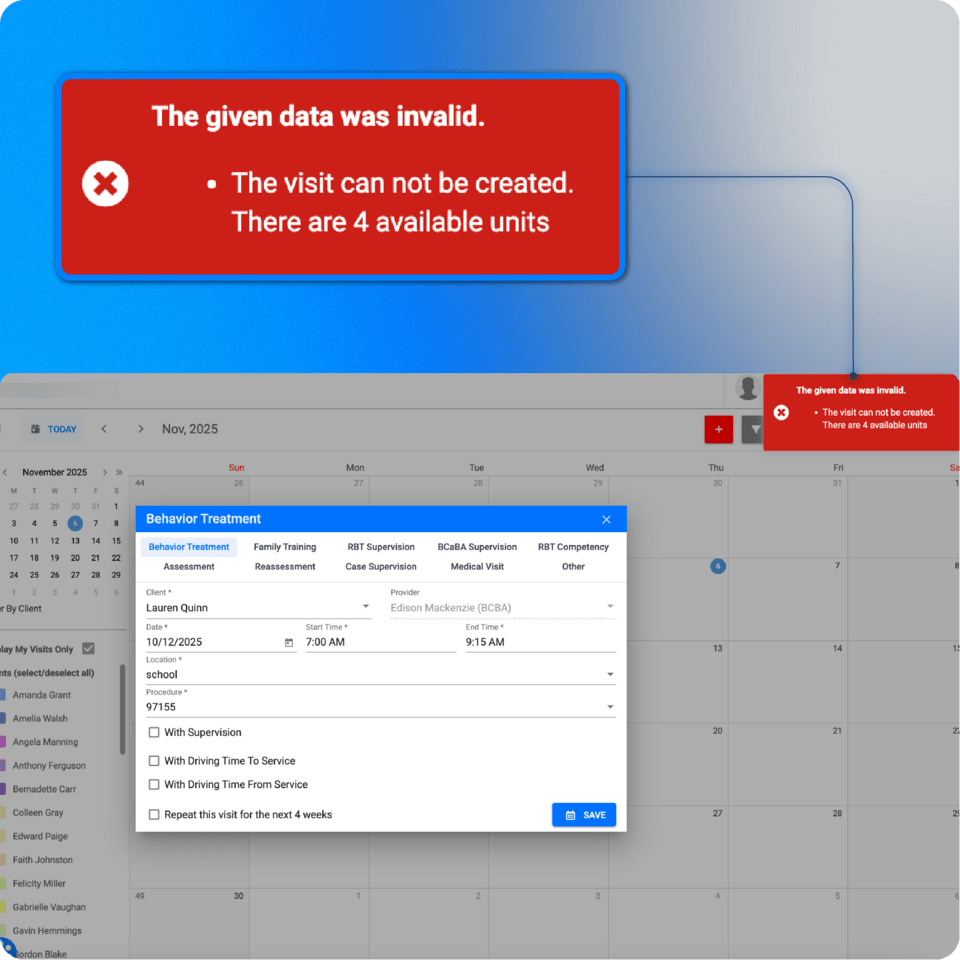Select the Medical Visit tab
The width and height of the screenshot is (960, 960).
click(x=477, y=567)
